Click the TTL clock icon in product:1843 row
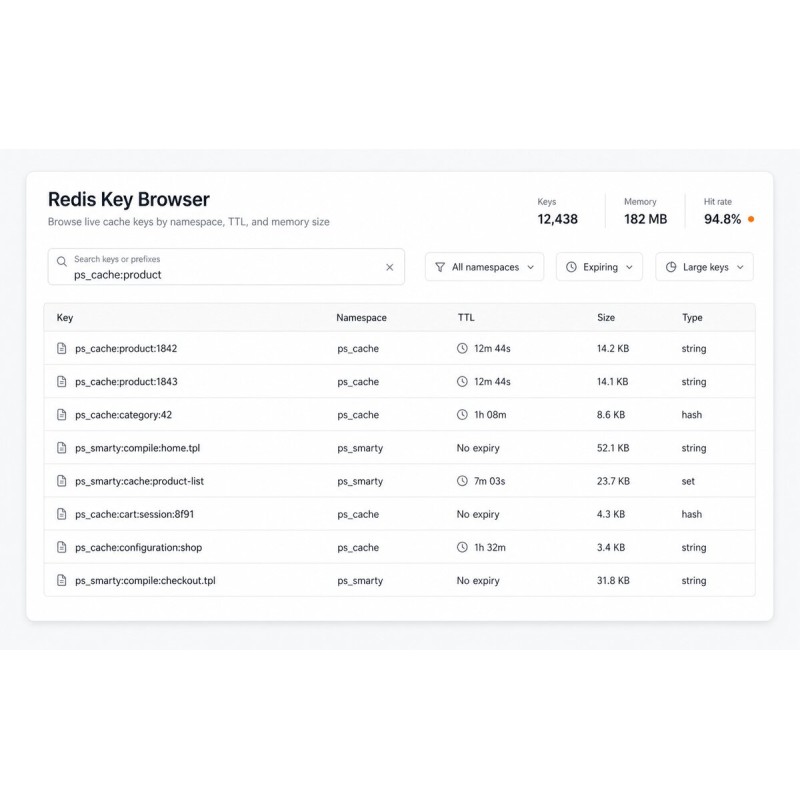Image resolution: width=800 pixels, height=800 pixels. pos(462,382)
